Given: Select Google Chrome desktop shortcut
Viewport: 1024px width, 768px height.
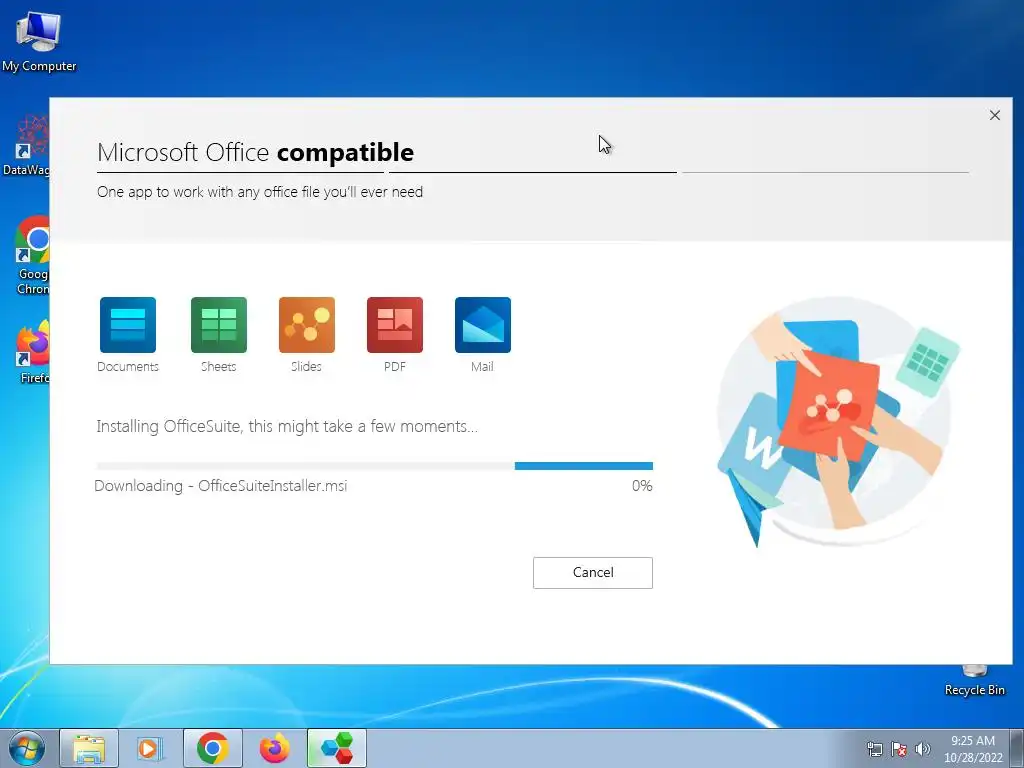Looking at the screenshot, I should click(32, 256).
